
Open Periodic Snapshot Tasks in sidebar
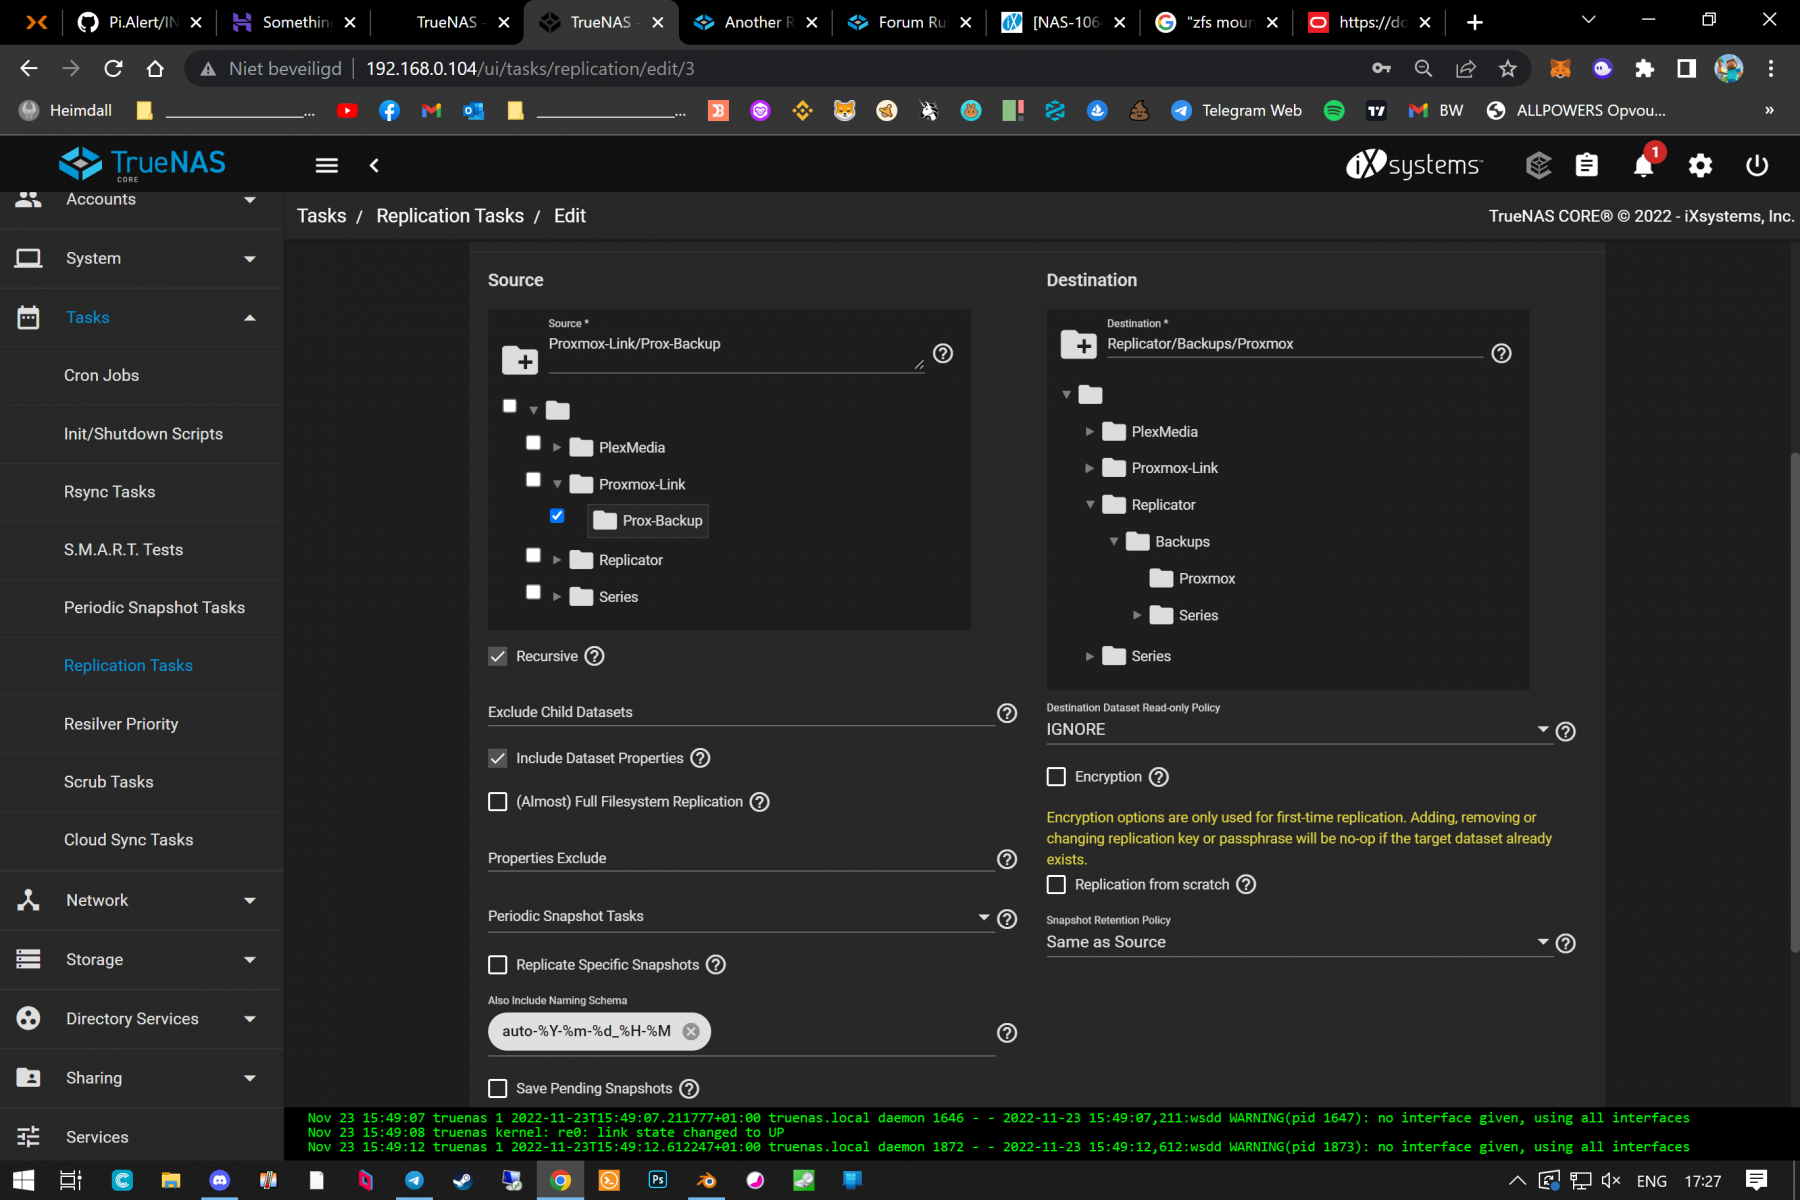(154, 608)
